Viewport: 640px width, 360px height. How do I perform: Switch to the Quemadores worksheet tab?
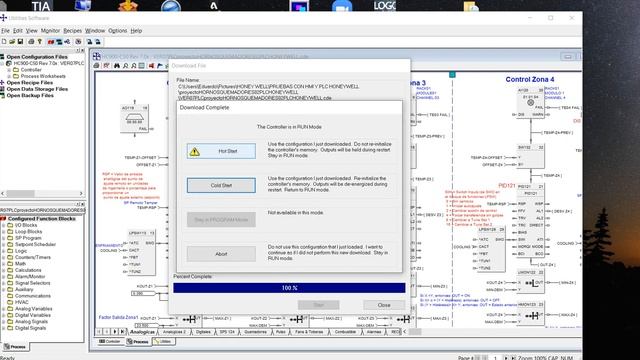(x=255, y=332)
